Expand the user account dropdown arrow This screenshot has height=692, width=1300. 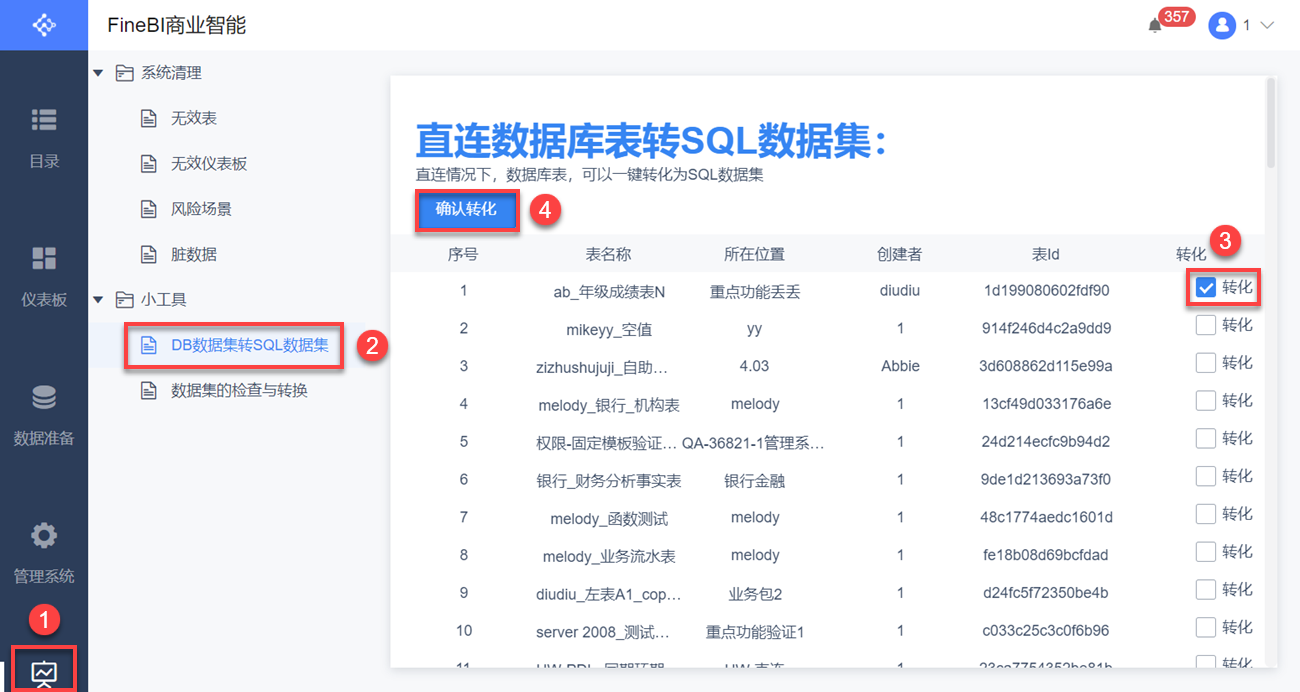[1267, 26]
